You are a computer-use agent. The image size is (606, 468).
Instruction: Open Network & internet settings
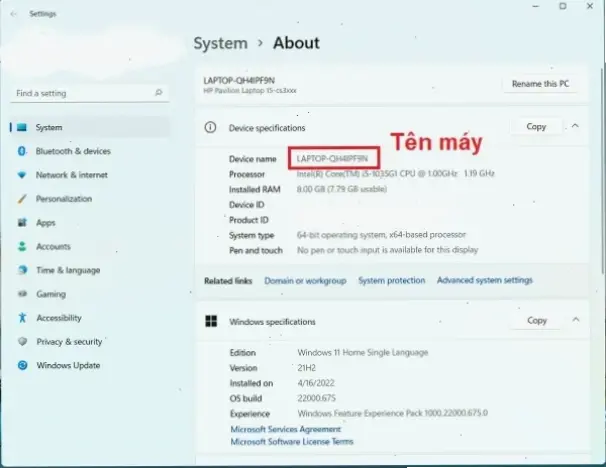point(89,175)
